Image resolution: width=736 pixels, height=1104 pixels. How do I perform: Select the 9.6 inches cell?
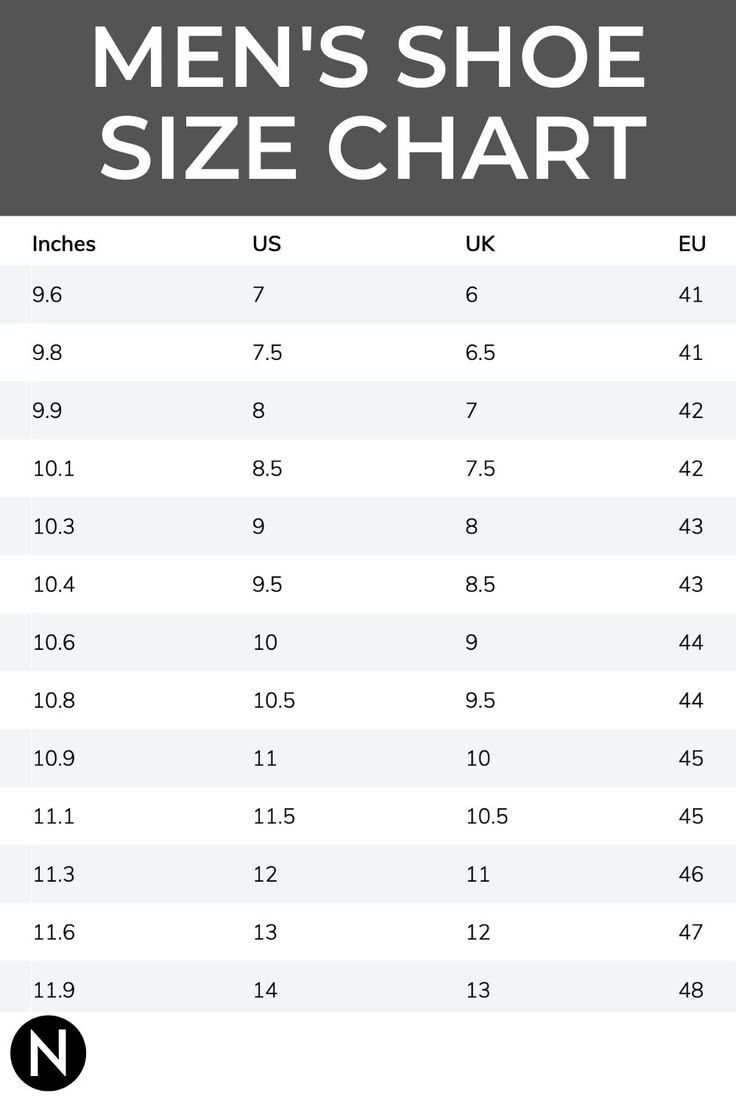(47, 295)
